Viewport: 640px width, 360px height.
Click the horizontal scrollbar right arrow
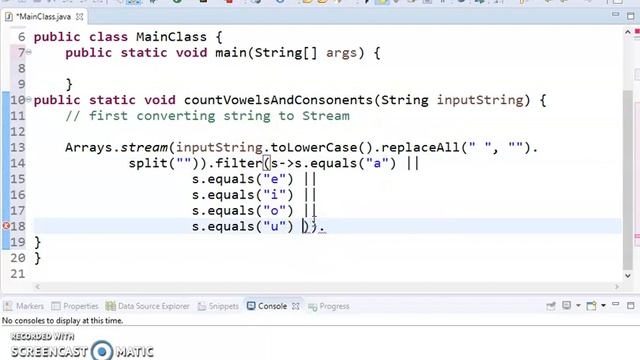pyautogui.click(x=617, y=287)
